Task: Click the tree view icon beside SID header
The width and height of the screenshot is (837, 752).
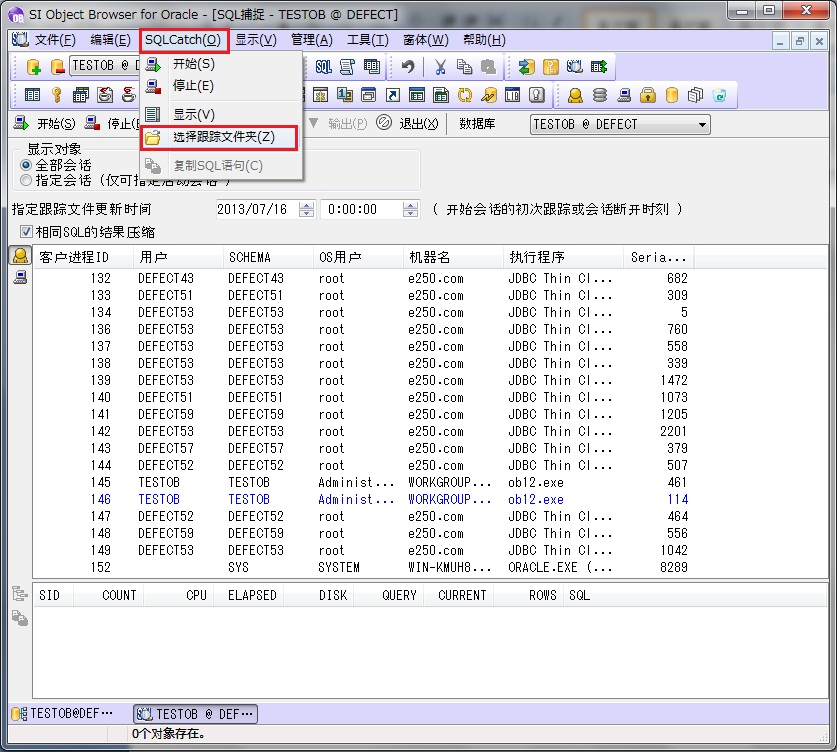Action: click(20, 593)
